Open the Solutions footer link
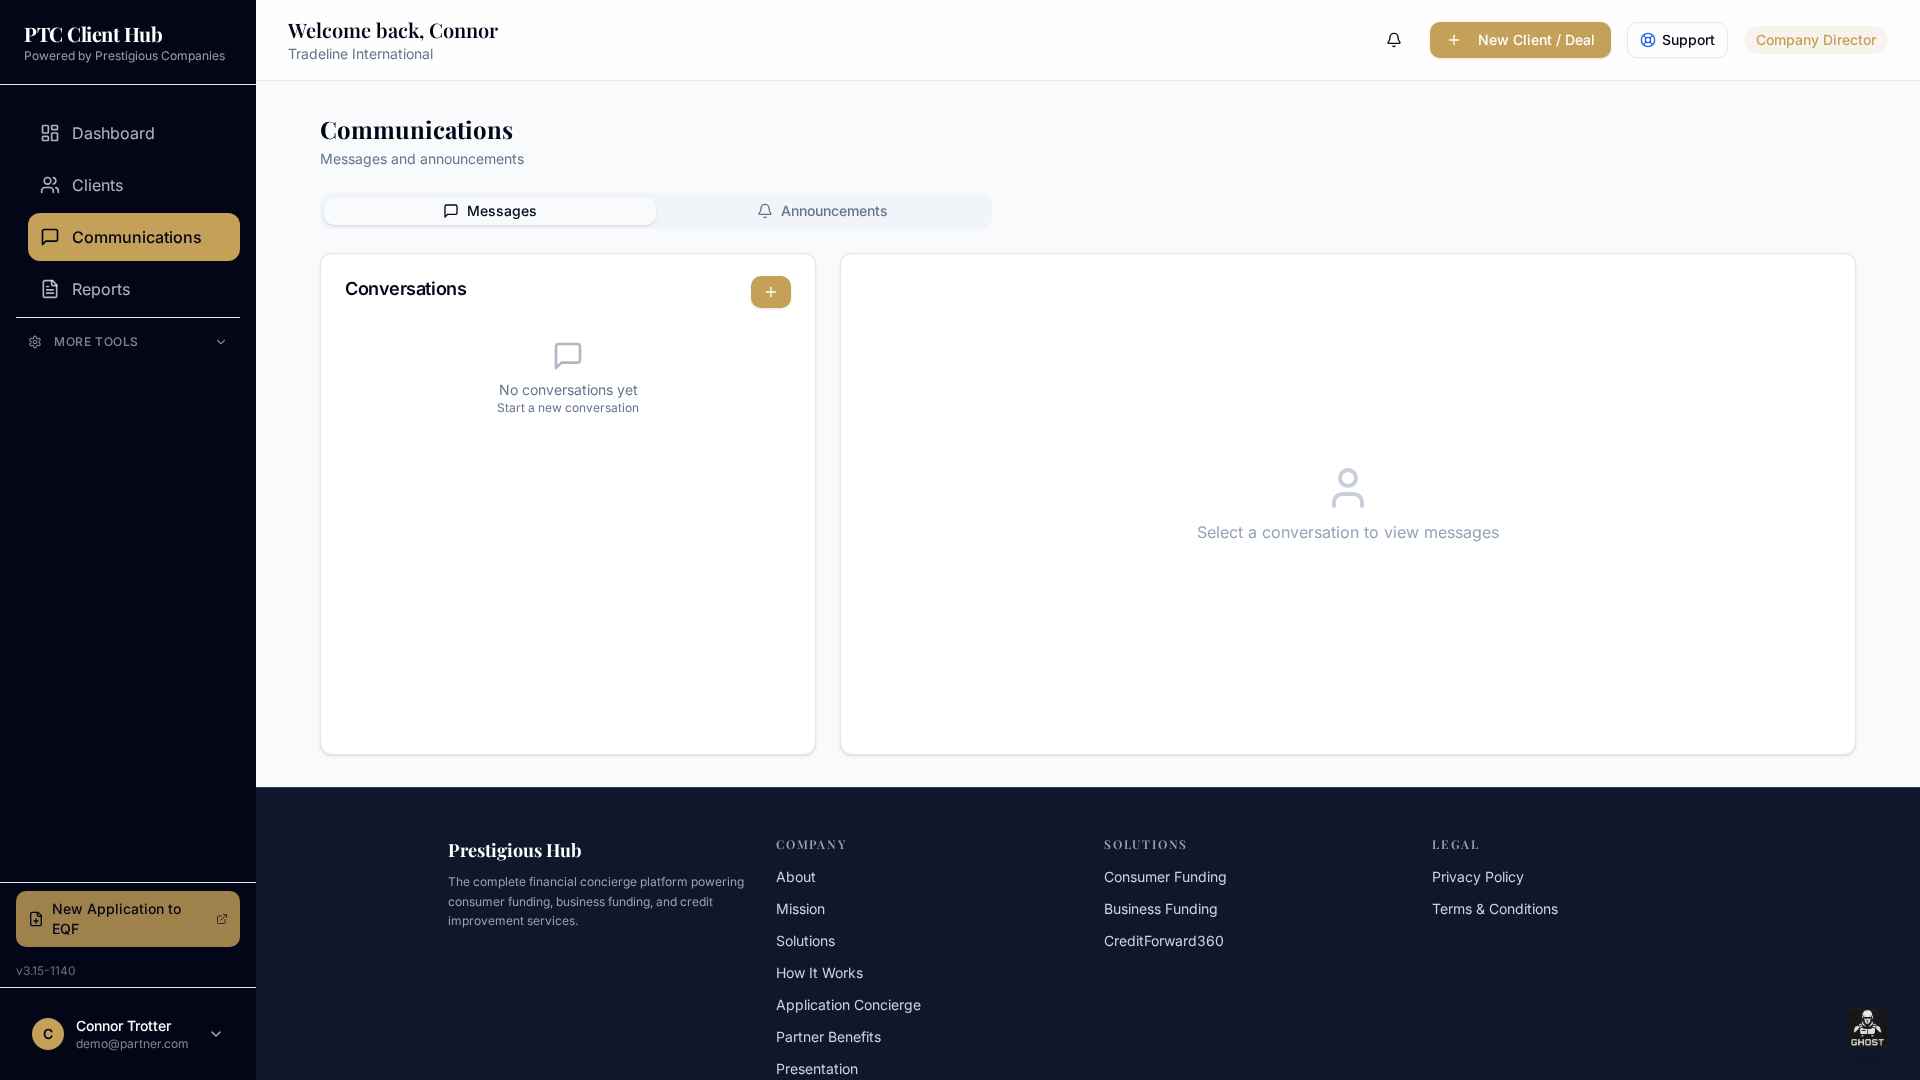Viewport: 1920px width, 1080px height. (x=805, y=941)
